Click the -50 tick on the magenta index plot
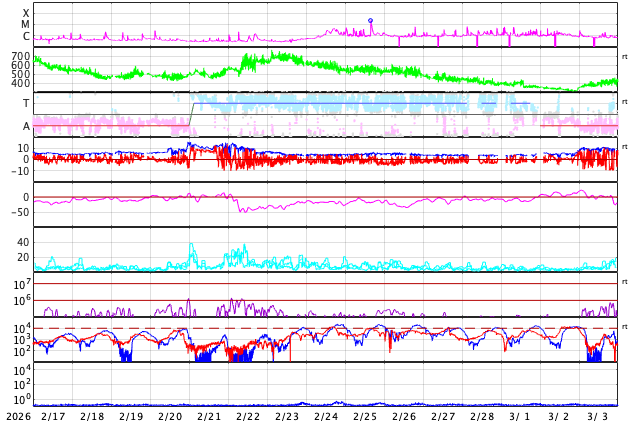Image resolution: width=634 pixels, height=424 pixels. pos(20,212)
